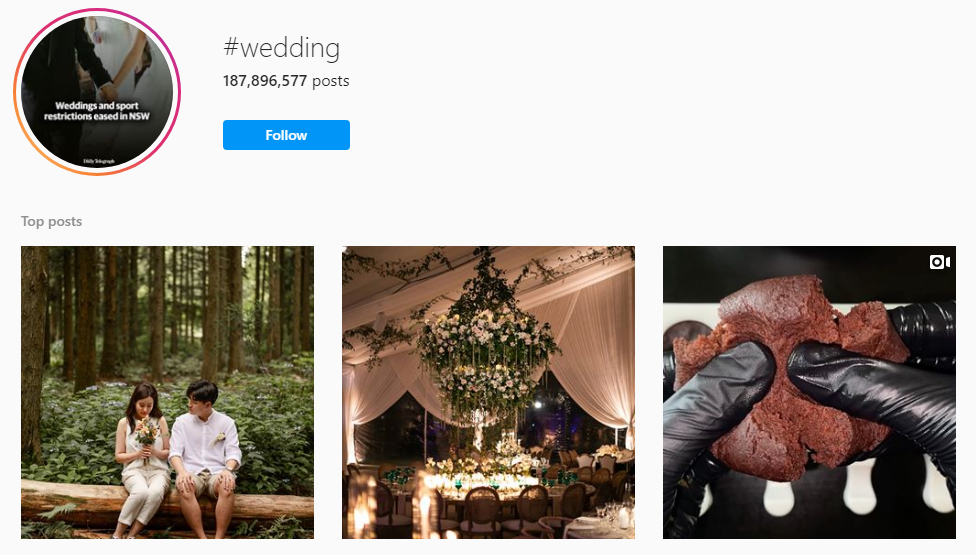
Task: Click the video camera icon on cookie post
Action: click(939, 262)
